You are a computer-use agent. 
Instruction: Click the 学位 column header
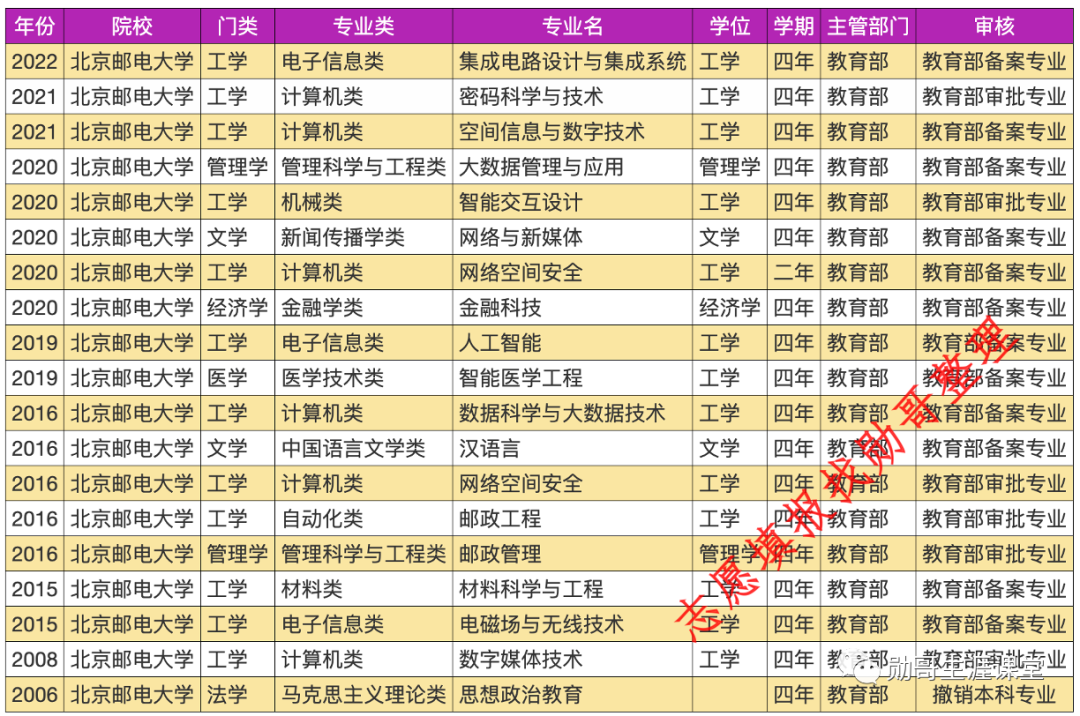click(730, 26)
